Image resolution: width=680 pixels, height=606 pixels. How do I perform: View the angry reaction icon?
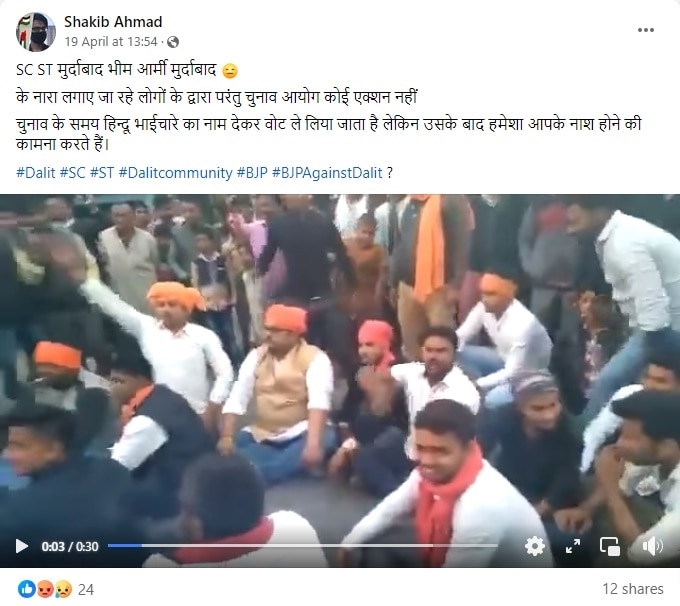[46, 589]
